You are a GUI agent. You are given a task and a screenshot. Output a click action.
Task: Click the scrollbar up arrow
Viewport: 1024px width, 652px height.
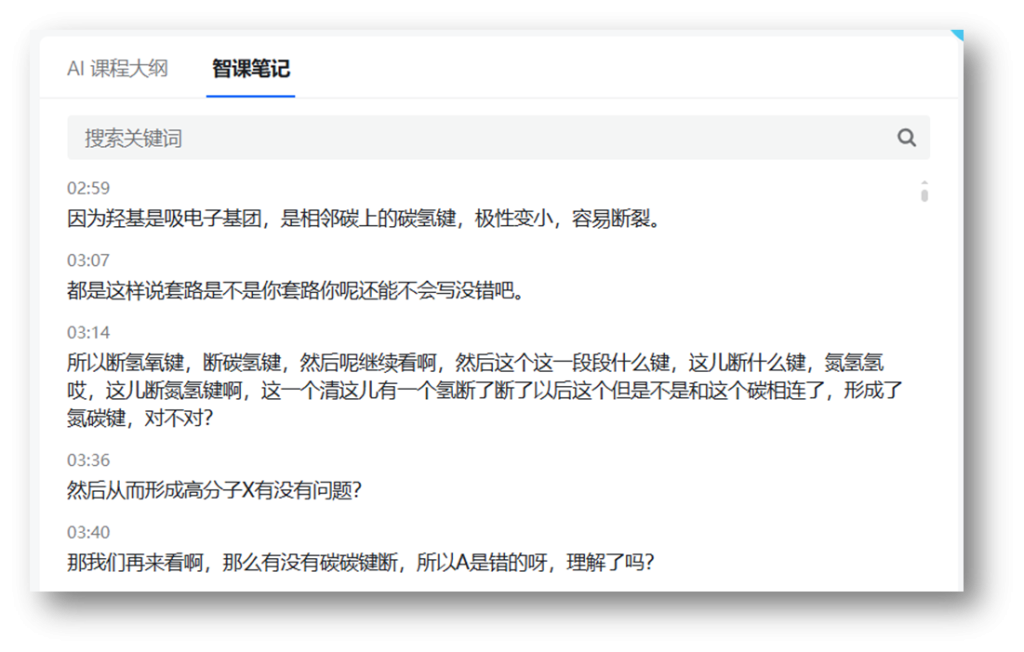[x=924, y=182]
